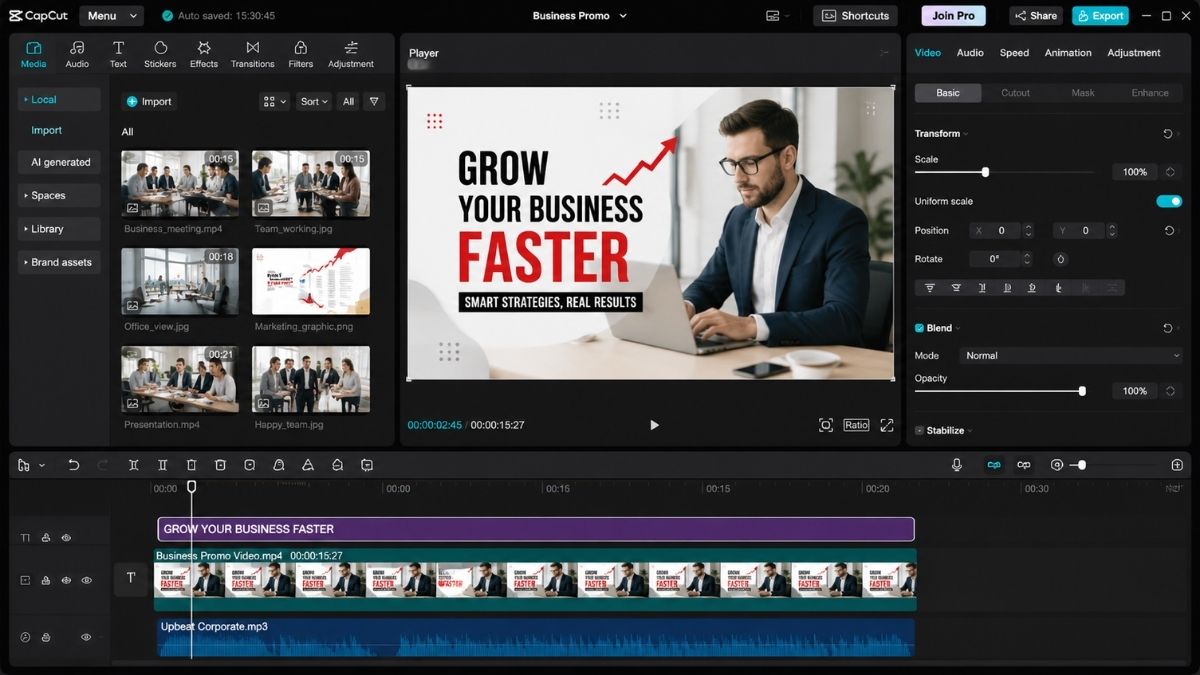Switch to the Animation tab
This screenshot has width=1200, height=675.
[1068, 53]
